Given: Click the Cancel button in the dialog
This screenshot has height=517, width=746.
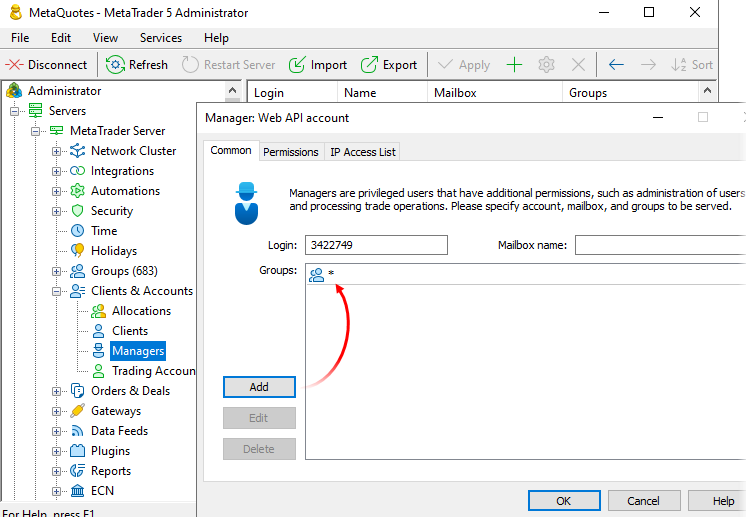Looking at the screenshot, I should pos(644,501).
